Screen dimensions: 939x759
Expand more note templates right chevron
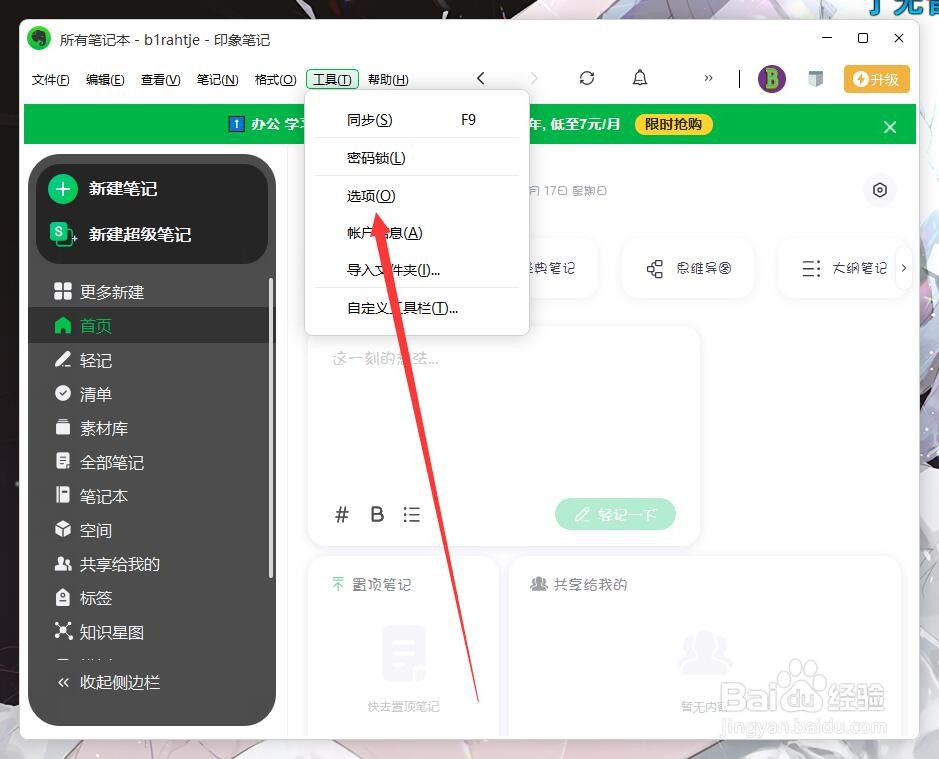pos(904,268)
